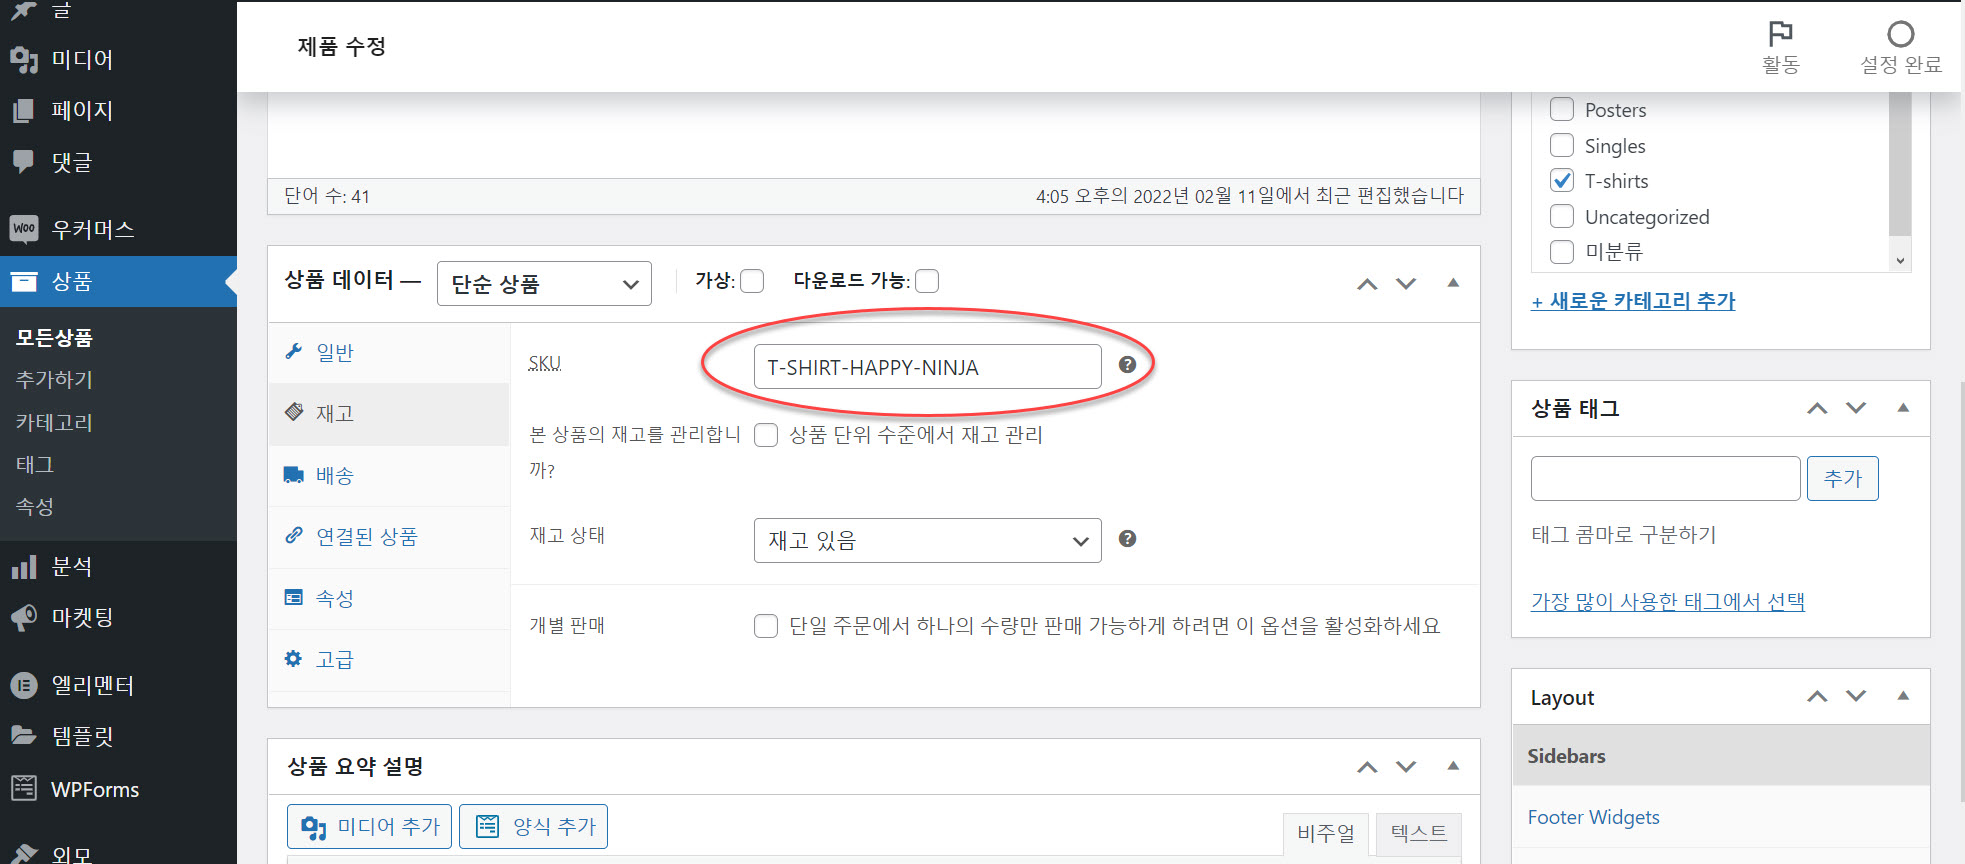Viewport: 1965px width, 864px height.
Task: Collapse the product data panel
Action: (x=1453, y=283)
